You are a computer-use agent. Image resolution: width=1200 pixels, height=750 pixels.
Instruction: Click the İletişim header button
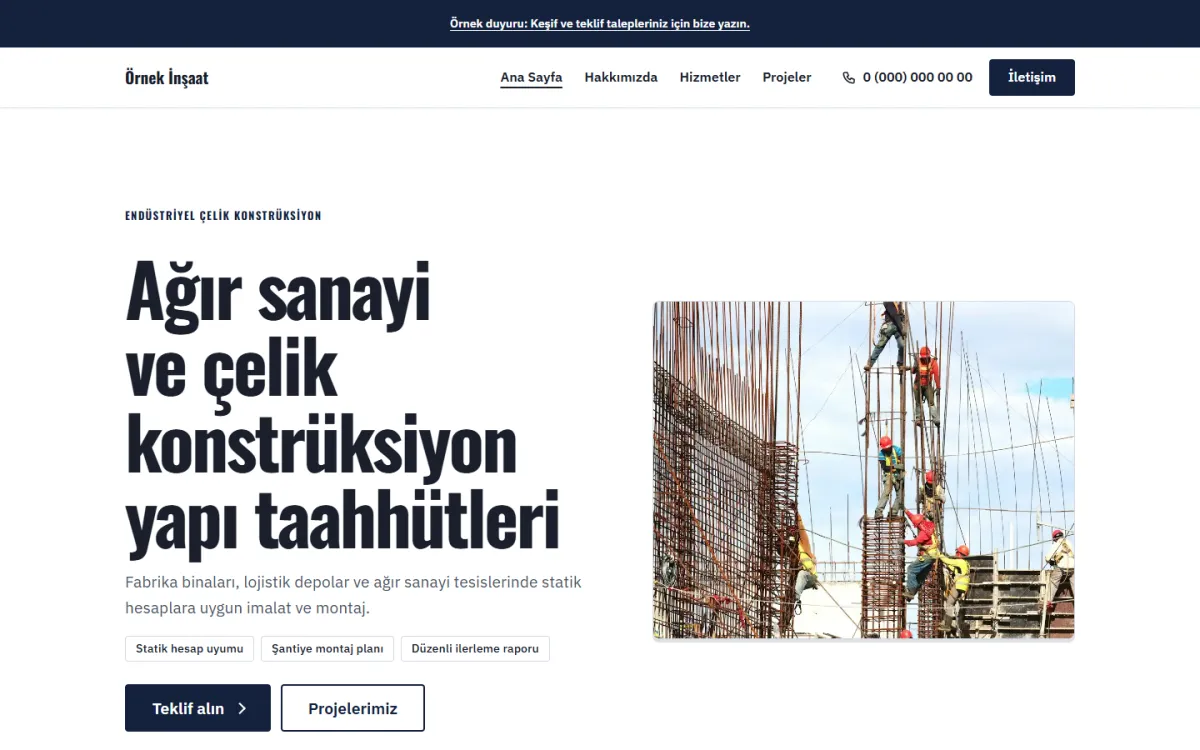click(1032, 78)
